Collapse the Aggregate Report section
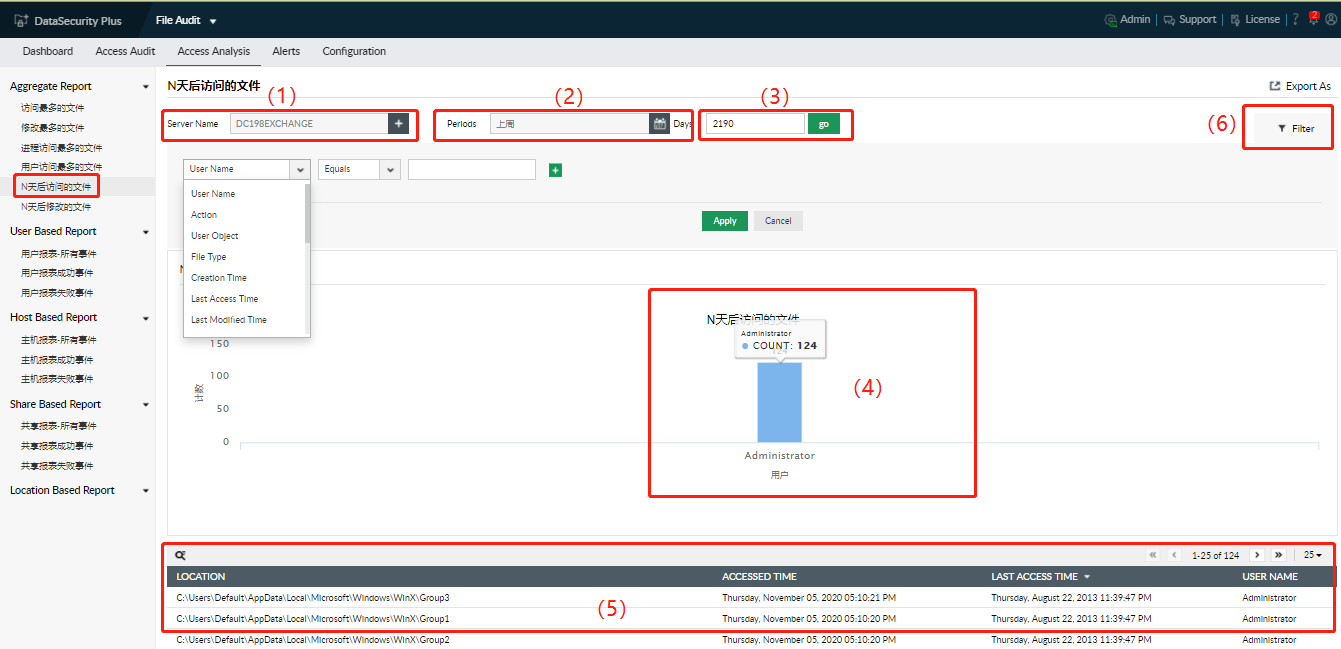This screenshot has width=1341, height=649. tap(146, 87)
